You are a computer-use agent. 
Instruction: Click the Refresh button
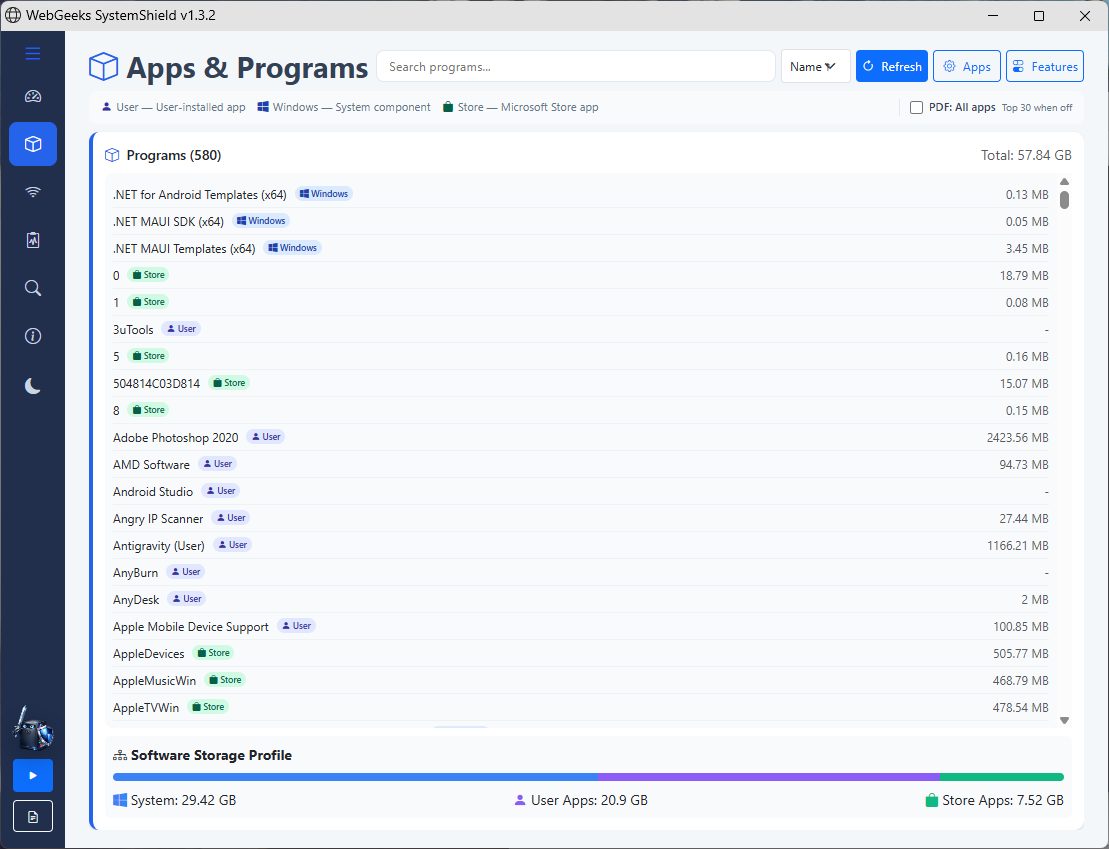pos(891,67)
